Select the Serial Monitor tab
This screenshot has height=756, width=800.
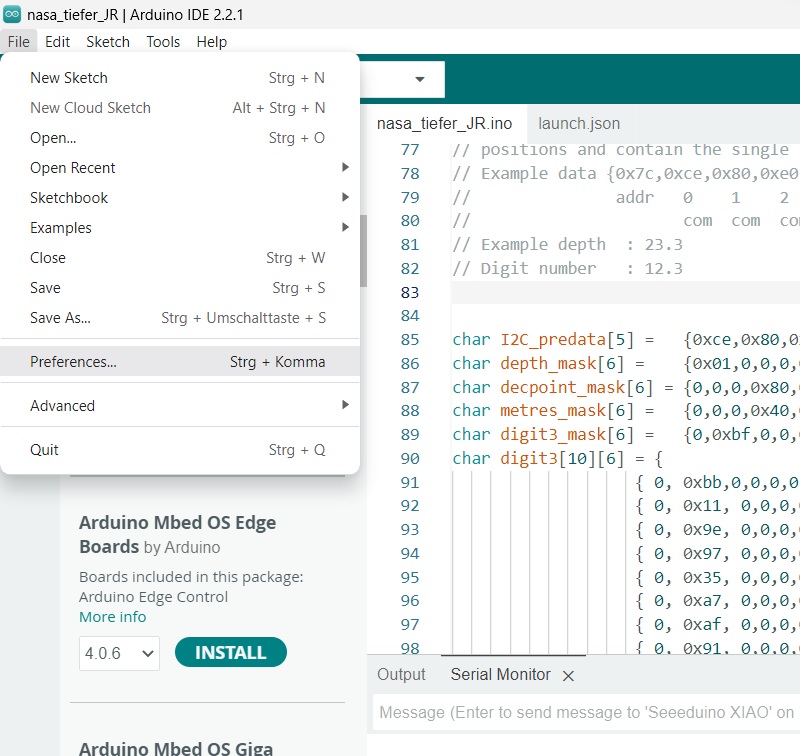pyautogui.click(x=501, y=675)
